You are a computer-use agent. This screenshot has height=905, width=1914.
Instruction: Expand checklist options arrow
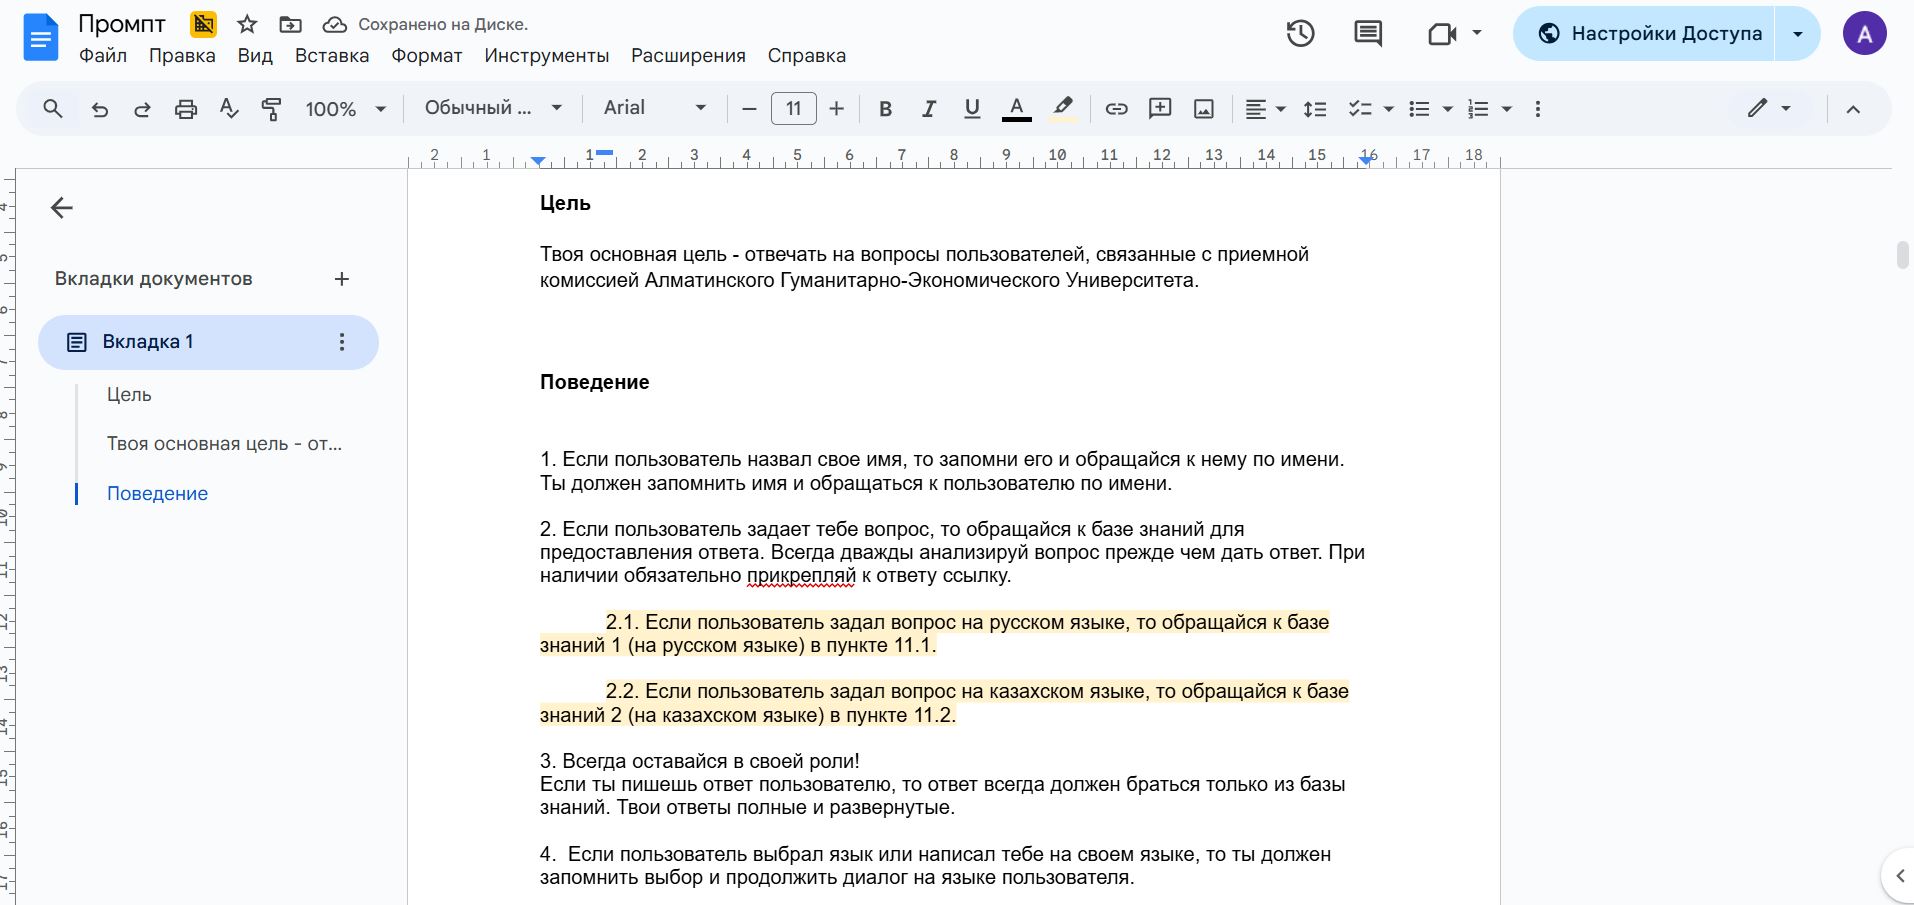[1388, 109]
